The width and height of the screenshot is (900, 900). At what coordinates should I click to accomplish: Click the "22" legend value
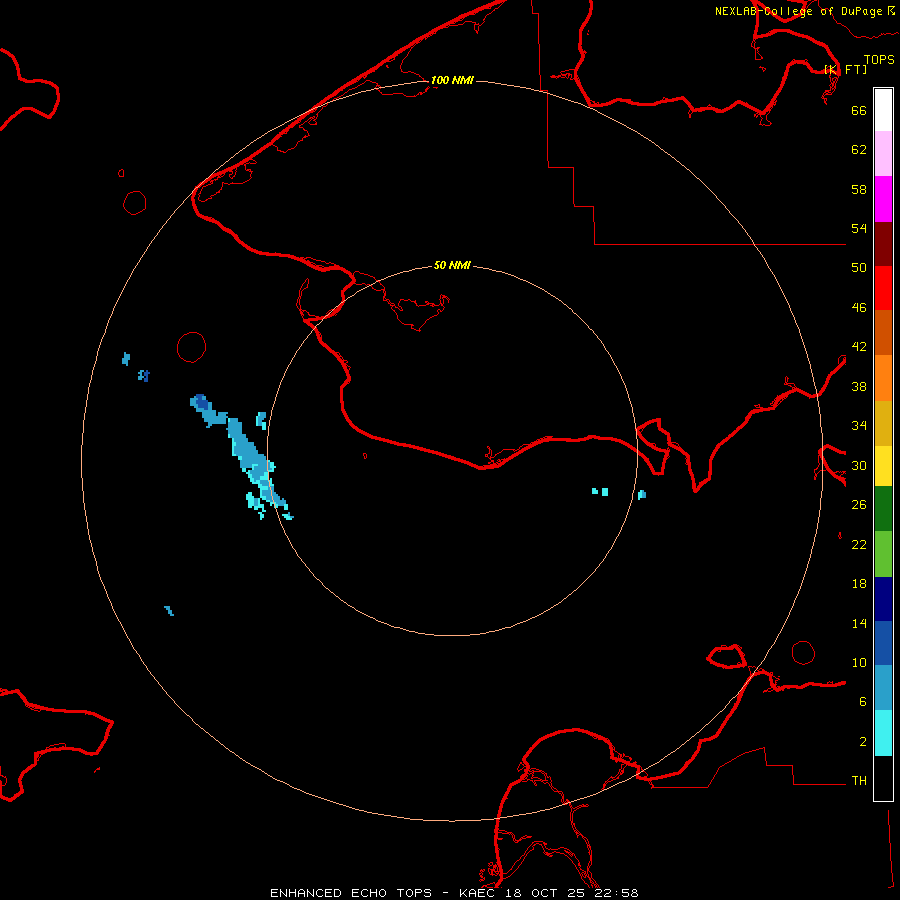coord(859,544)
